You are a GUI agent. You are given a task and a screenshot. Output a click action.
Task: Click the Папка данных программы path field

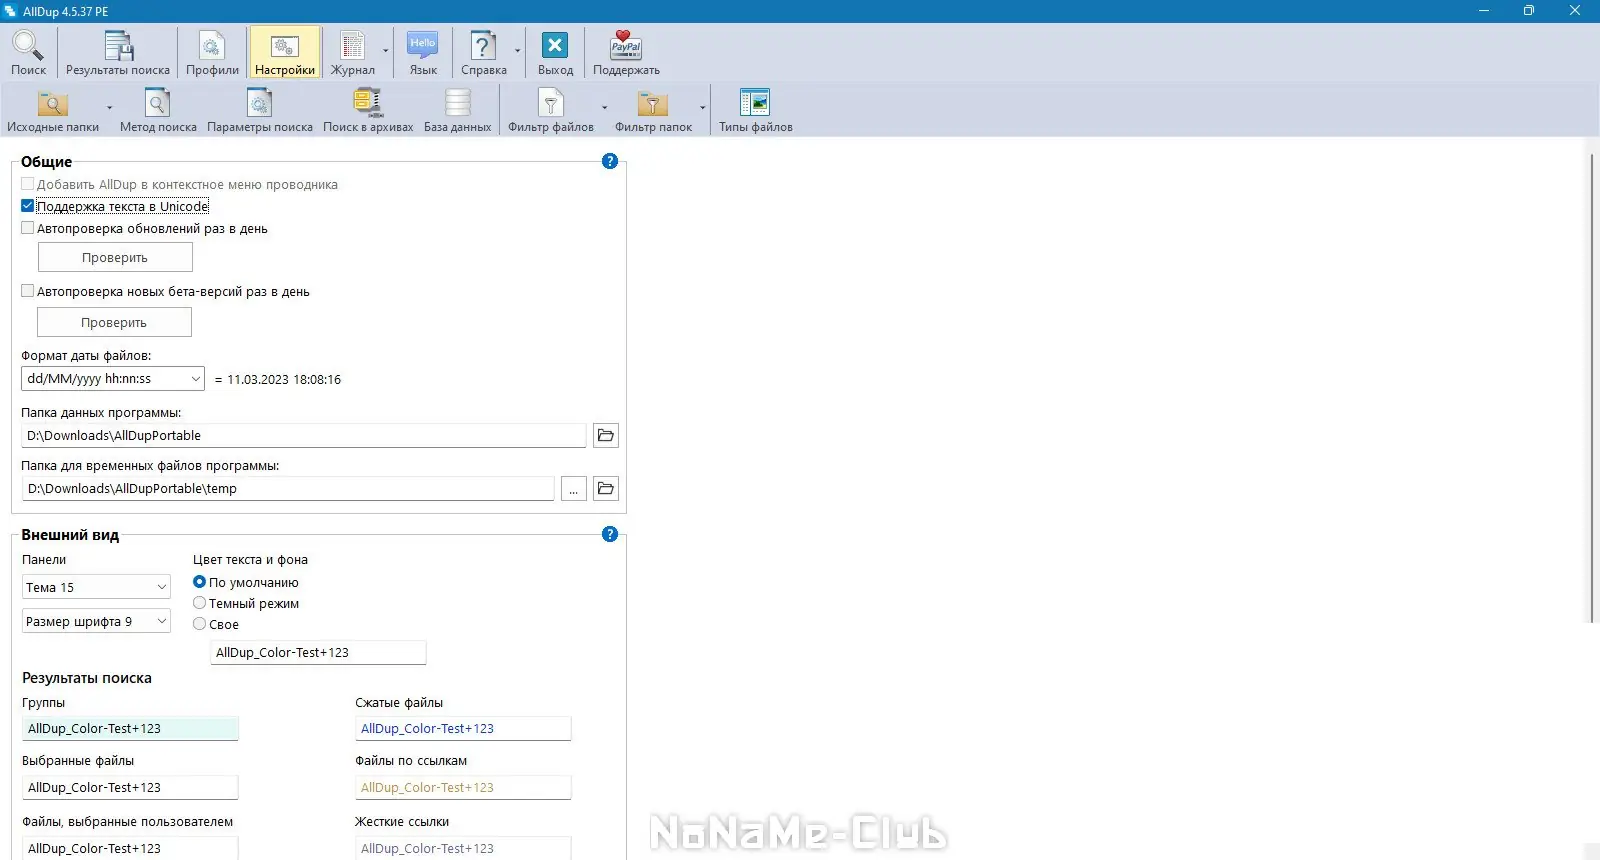click(304, 435)
